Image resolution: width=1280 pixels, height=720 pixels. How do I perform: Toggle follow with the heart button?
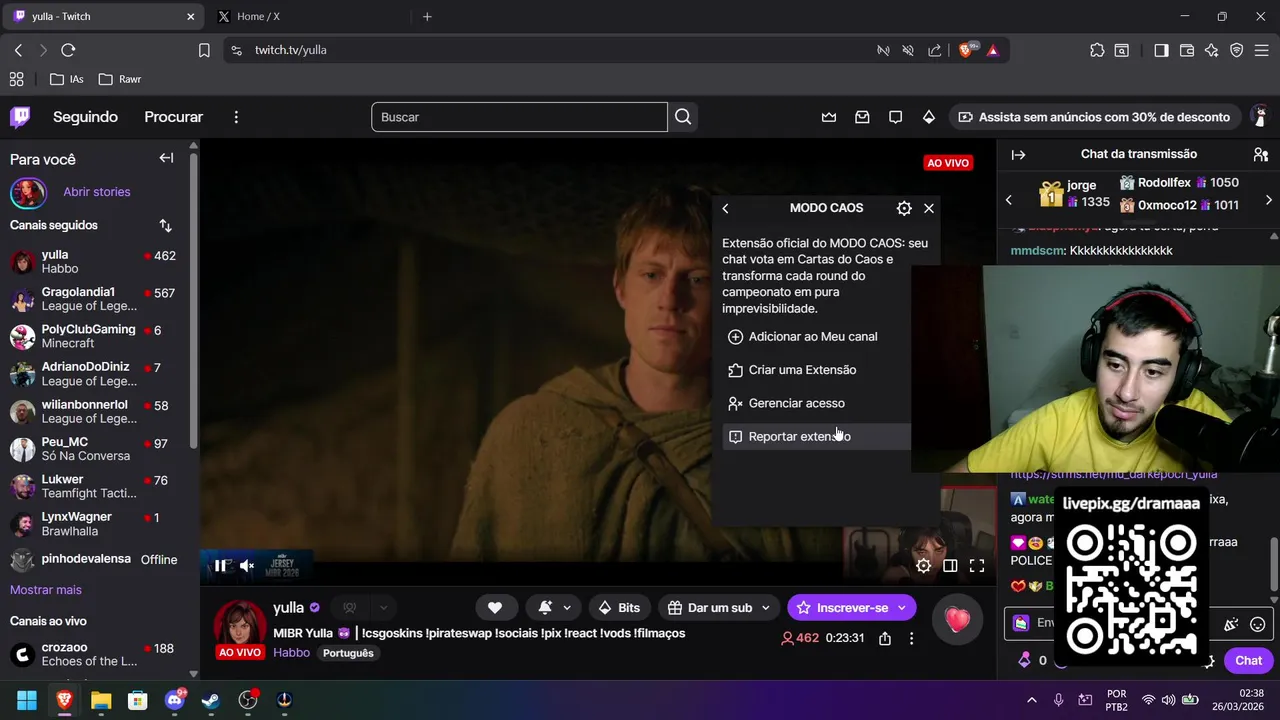coord(495,608)
